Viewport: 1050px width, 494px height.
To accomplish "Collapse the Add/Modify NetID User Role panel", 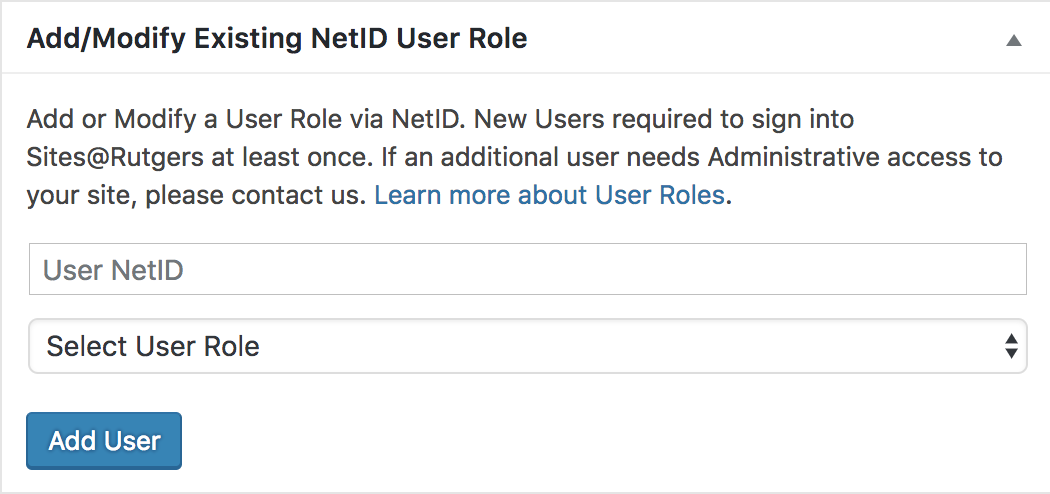I will click(1013, 41).
